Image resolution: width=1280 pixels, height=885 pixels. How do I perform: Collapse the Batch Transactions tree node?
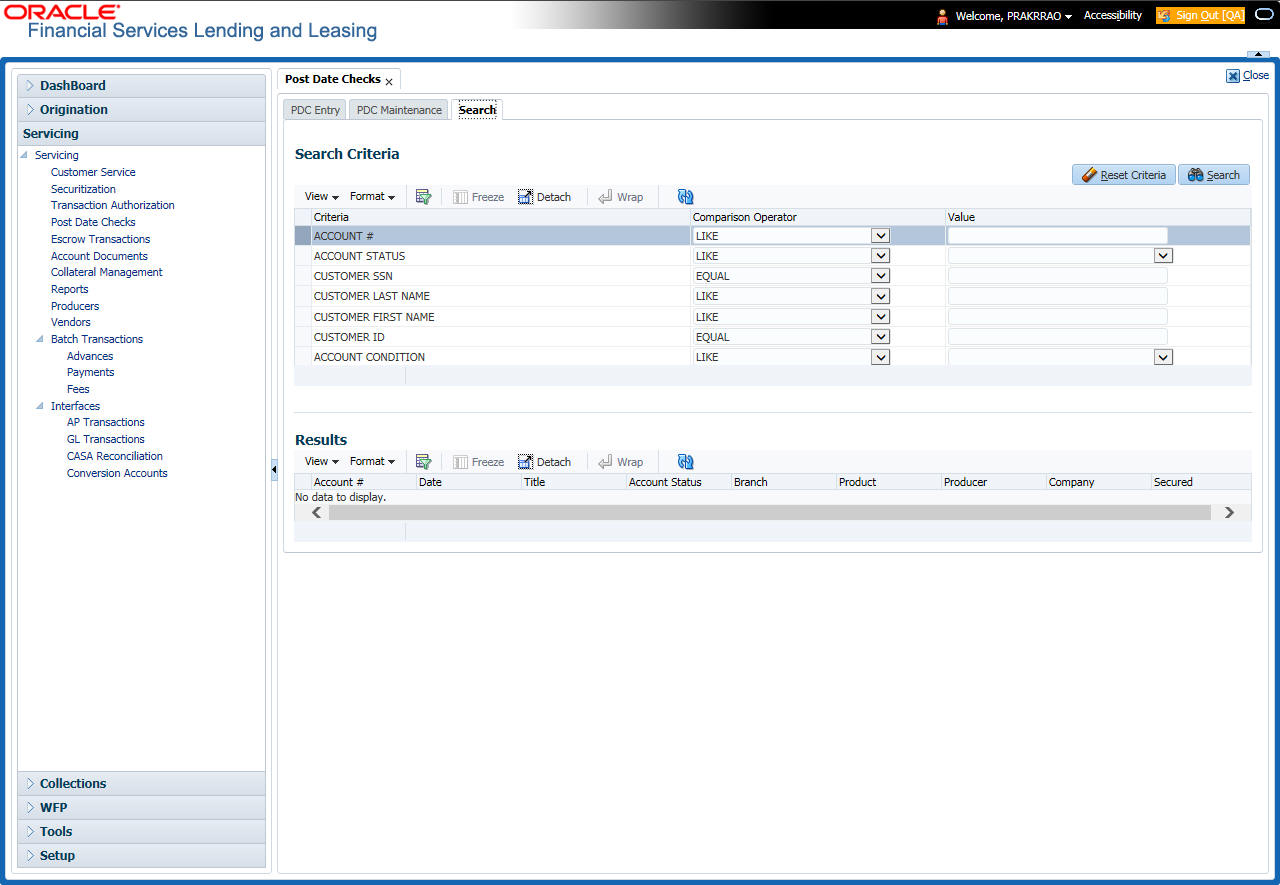pos(40,339)
